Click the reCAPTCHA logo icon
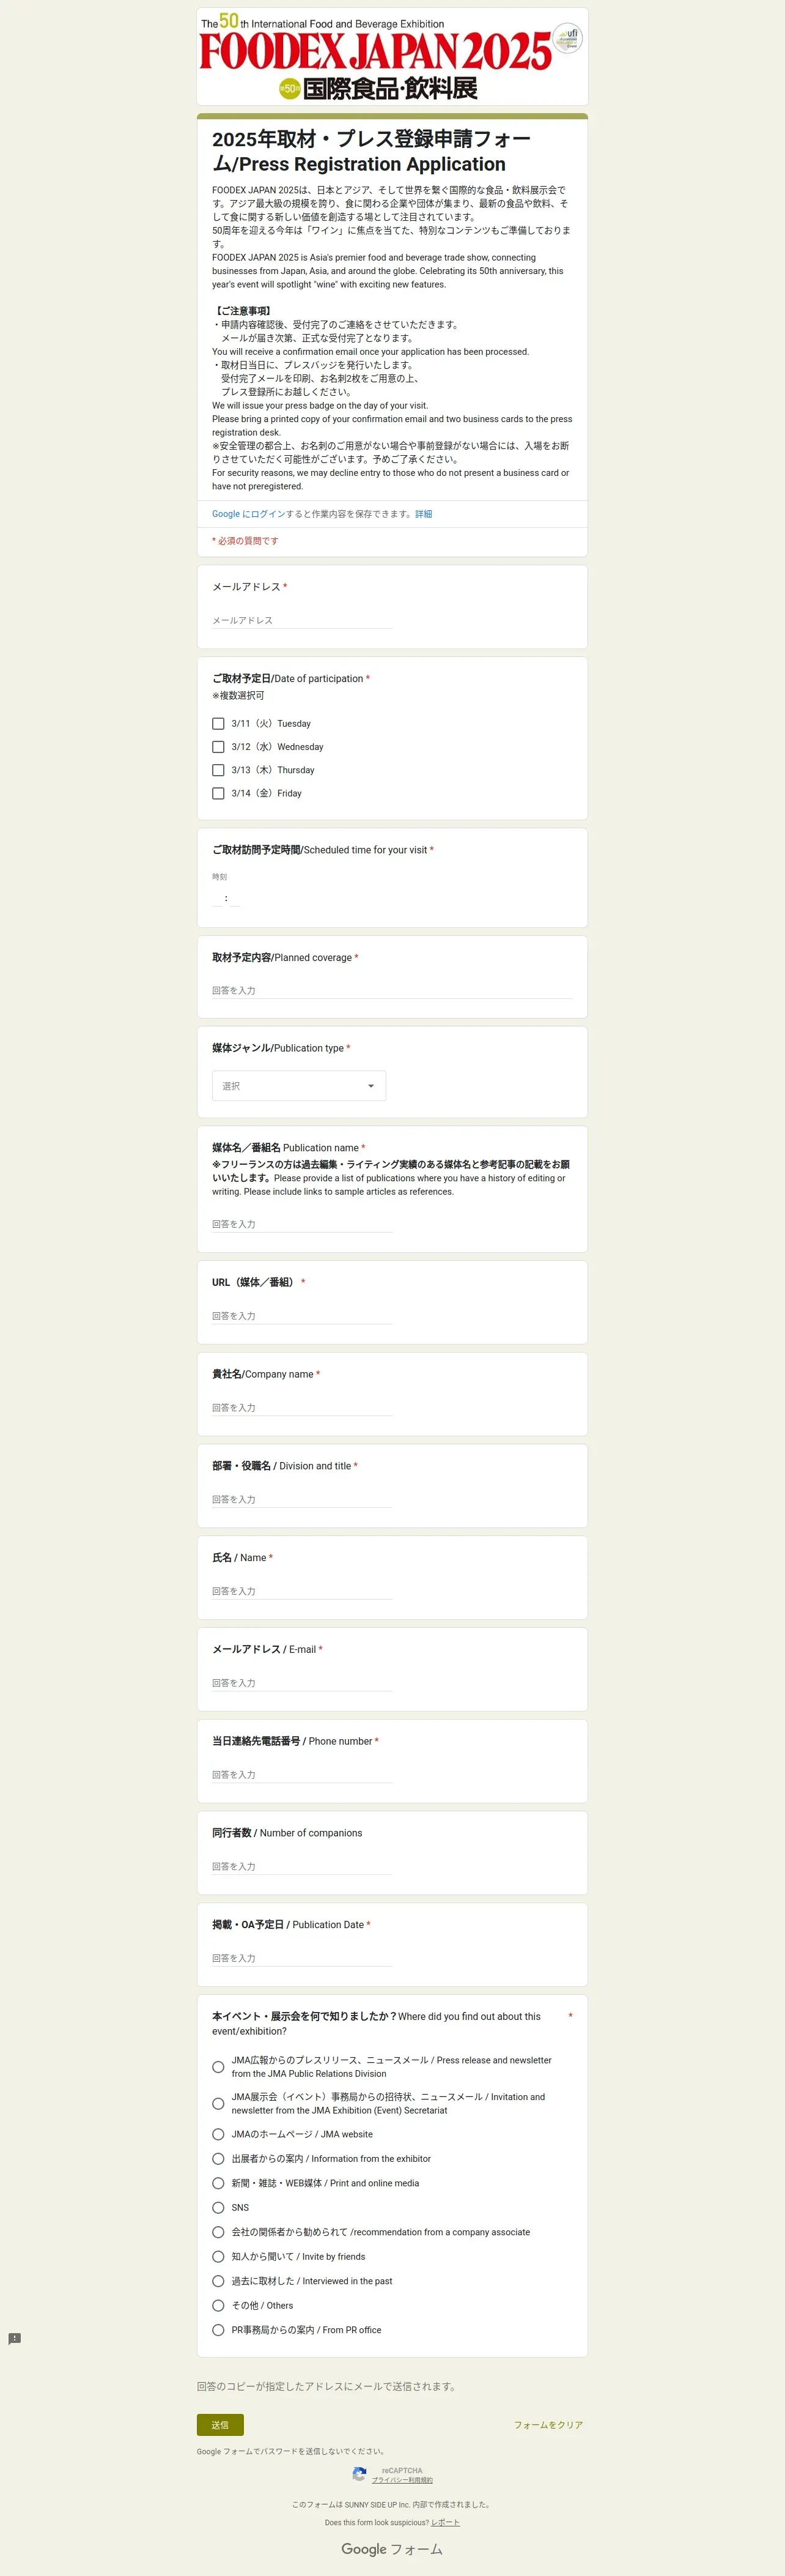Viewport: 785px width, 2576px height. coord(359,2474)
